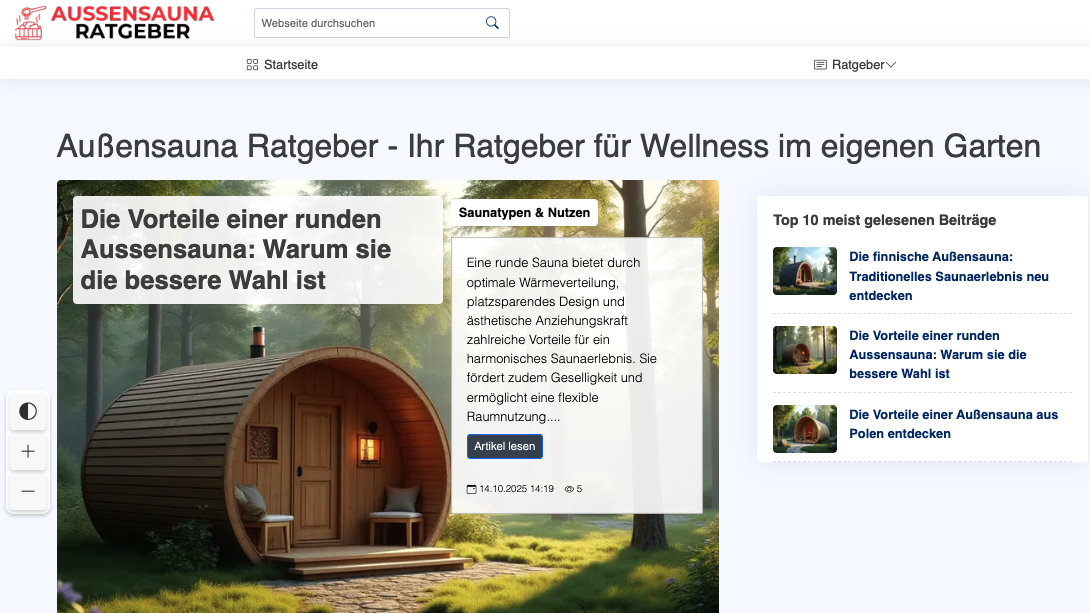Viewport: 1090px width, 613px height.
Task: Click the search magnifier icon
Action: 491,22
